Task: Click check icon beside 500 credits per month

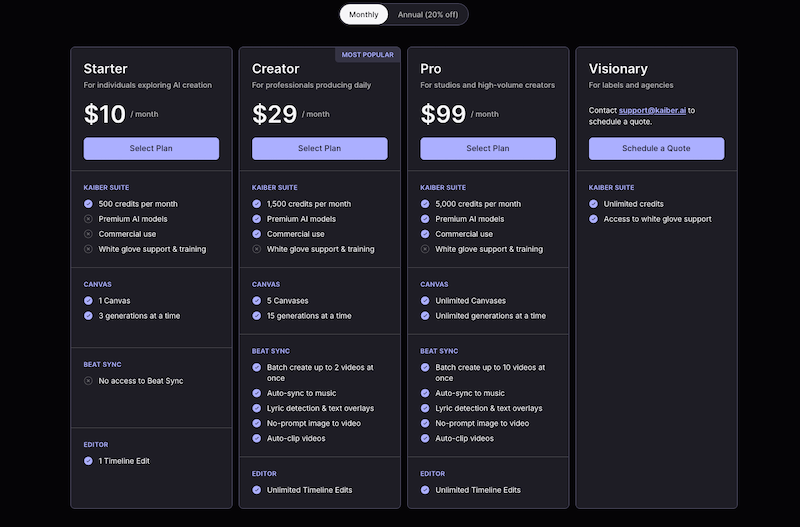Action: [x=88, y=204]
